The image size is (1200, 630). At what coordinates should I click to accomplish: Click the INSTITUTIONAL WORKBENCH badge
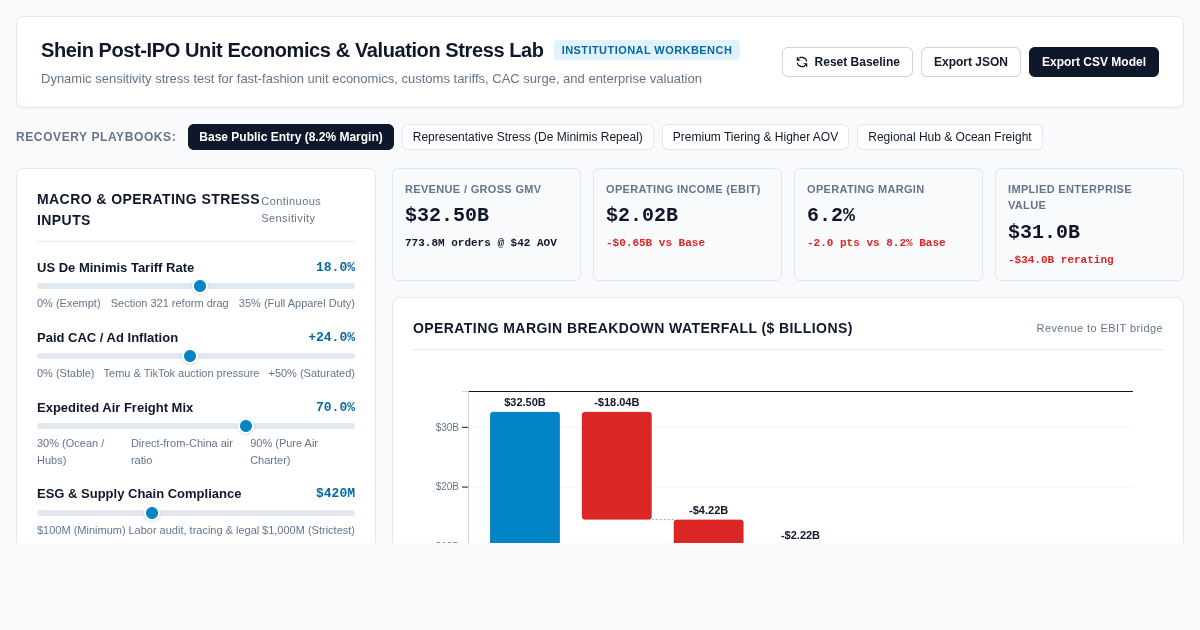(x=647, y=50)
